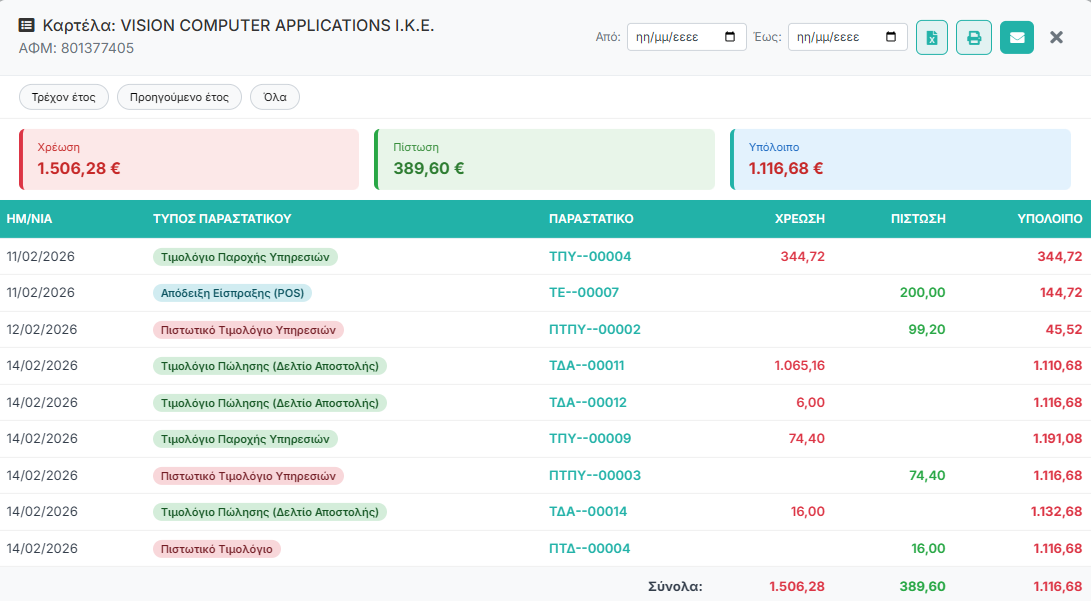Image resolution: width=1091 pixels, height=601 pixels.
Task: Print the customer ledger card
Action: tap(974, 38)
